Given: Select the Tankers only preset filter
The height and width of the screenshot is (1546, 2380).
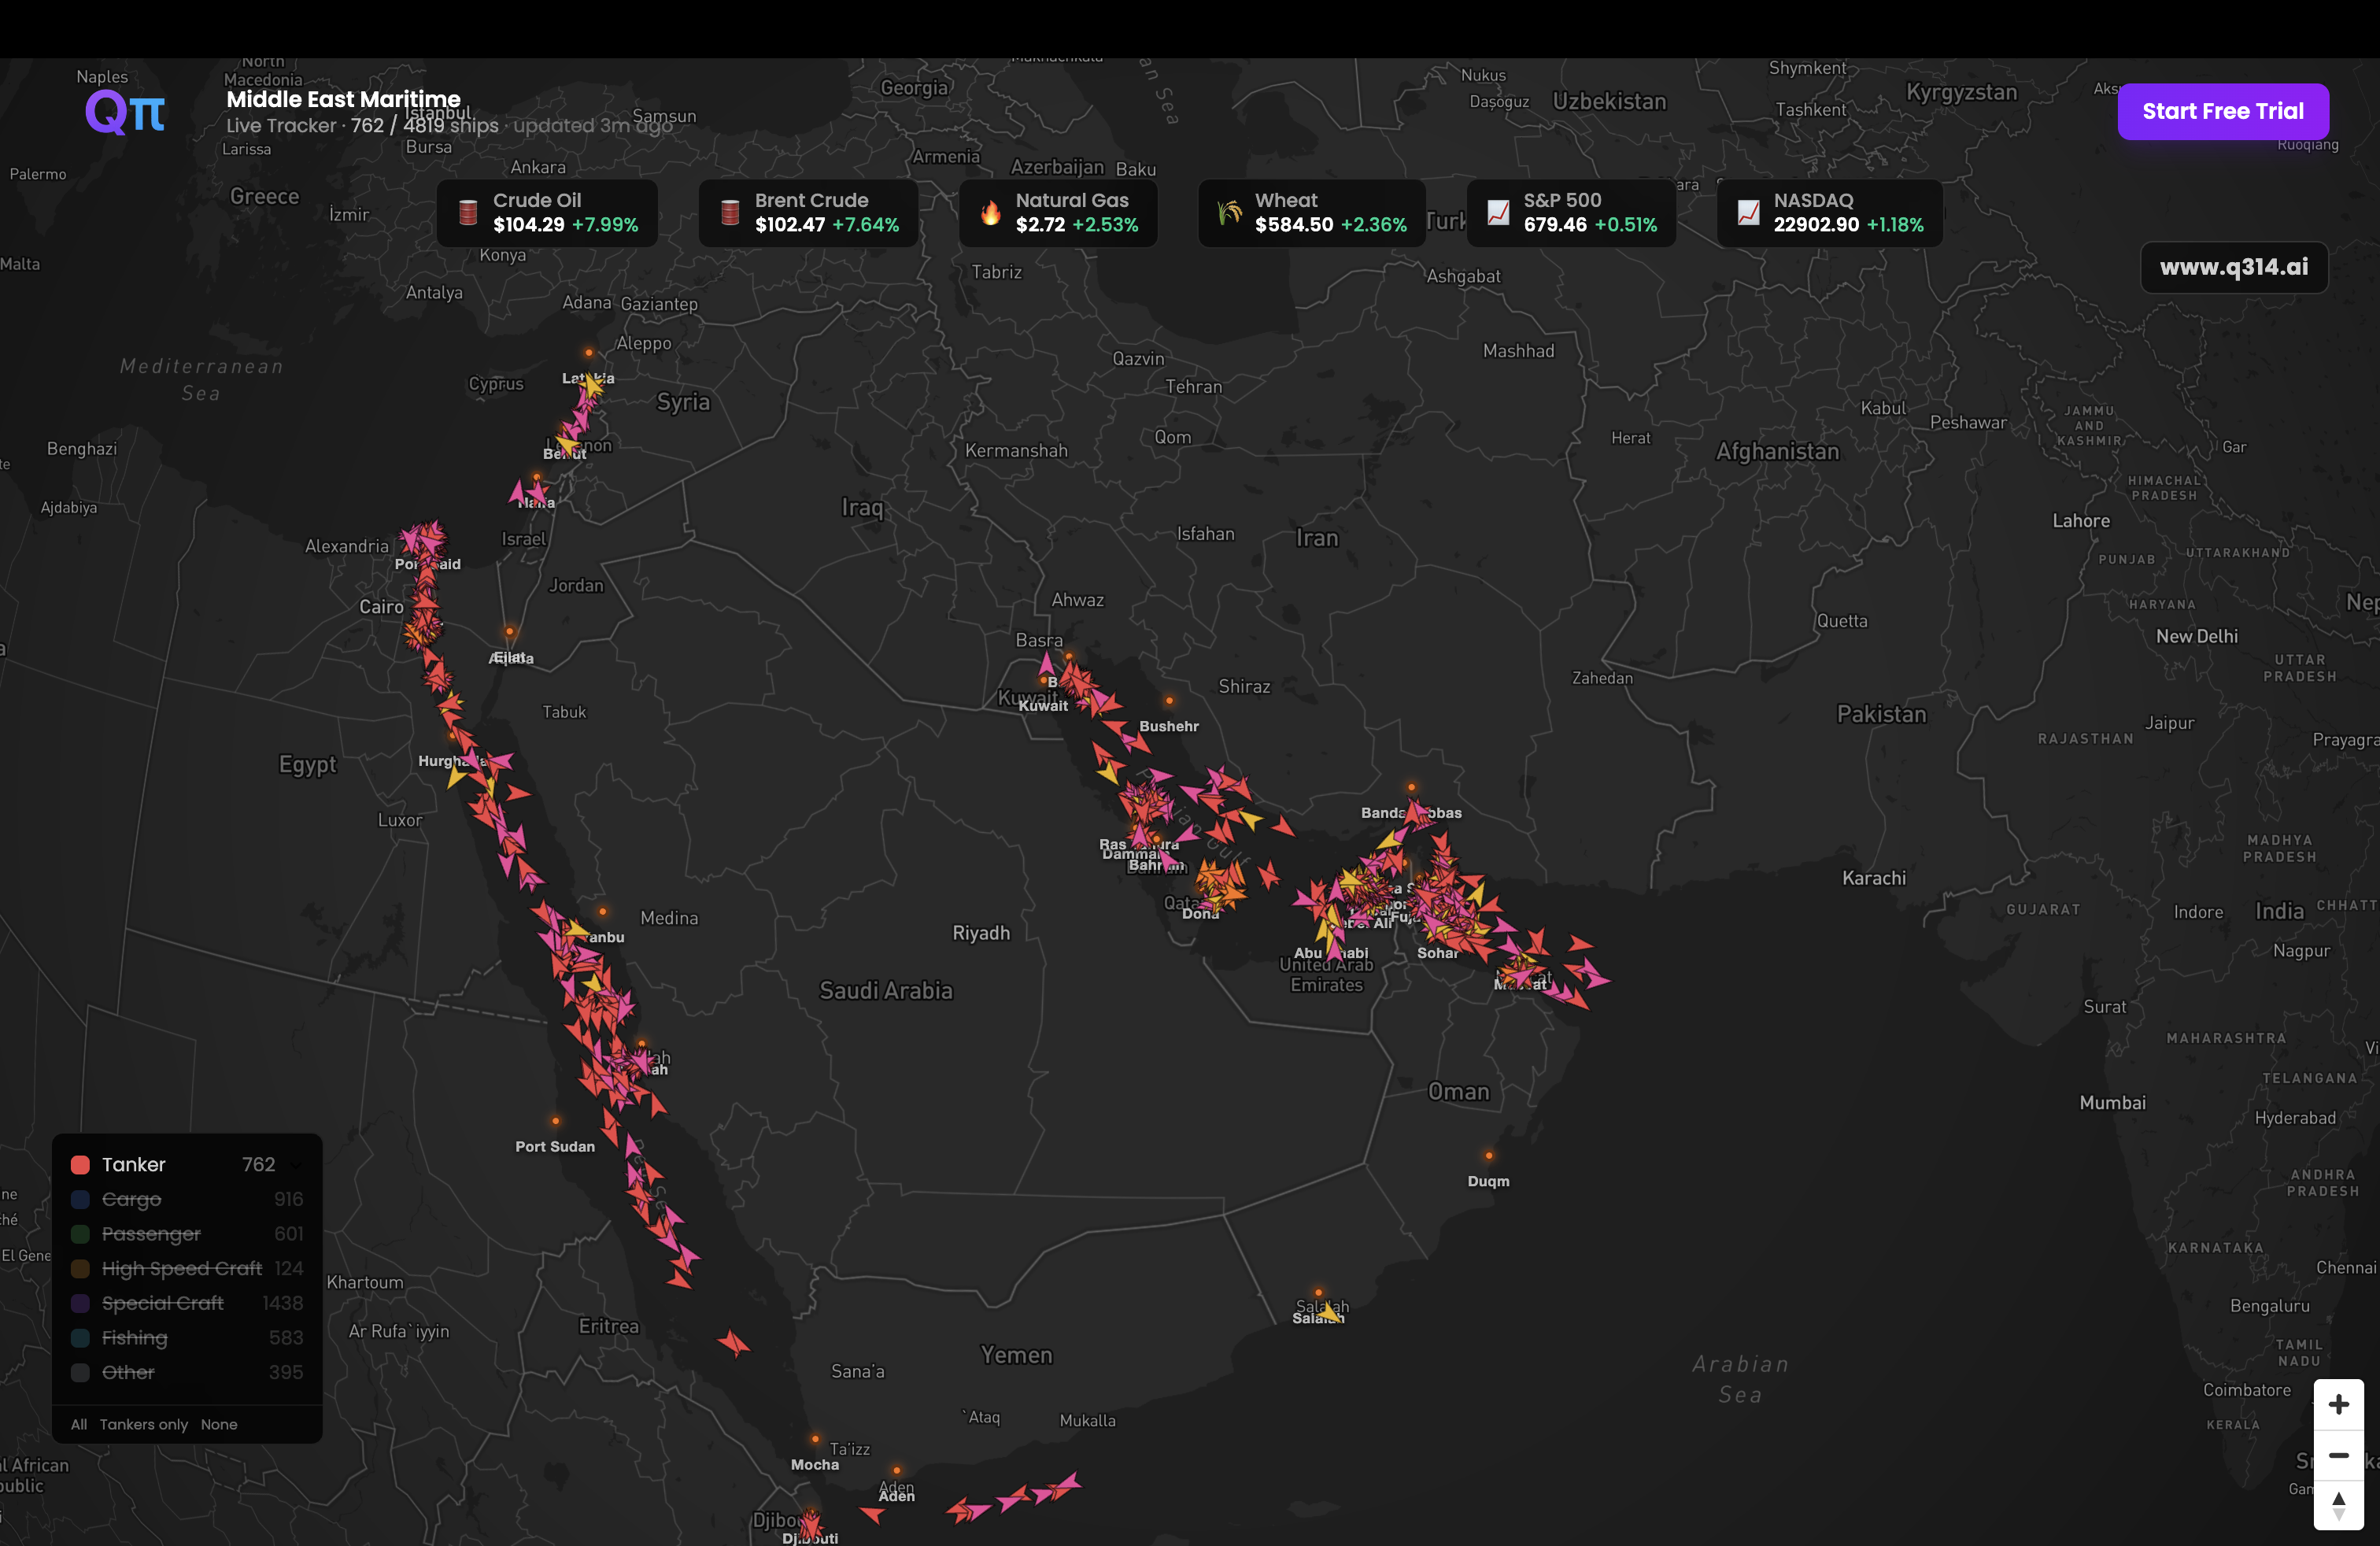Looking at the screenshot, I should pos(143,1424).
